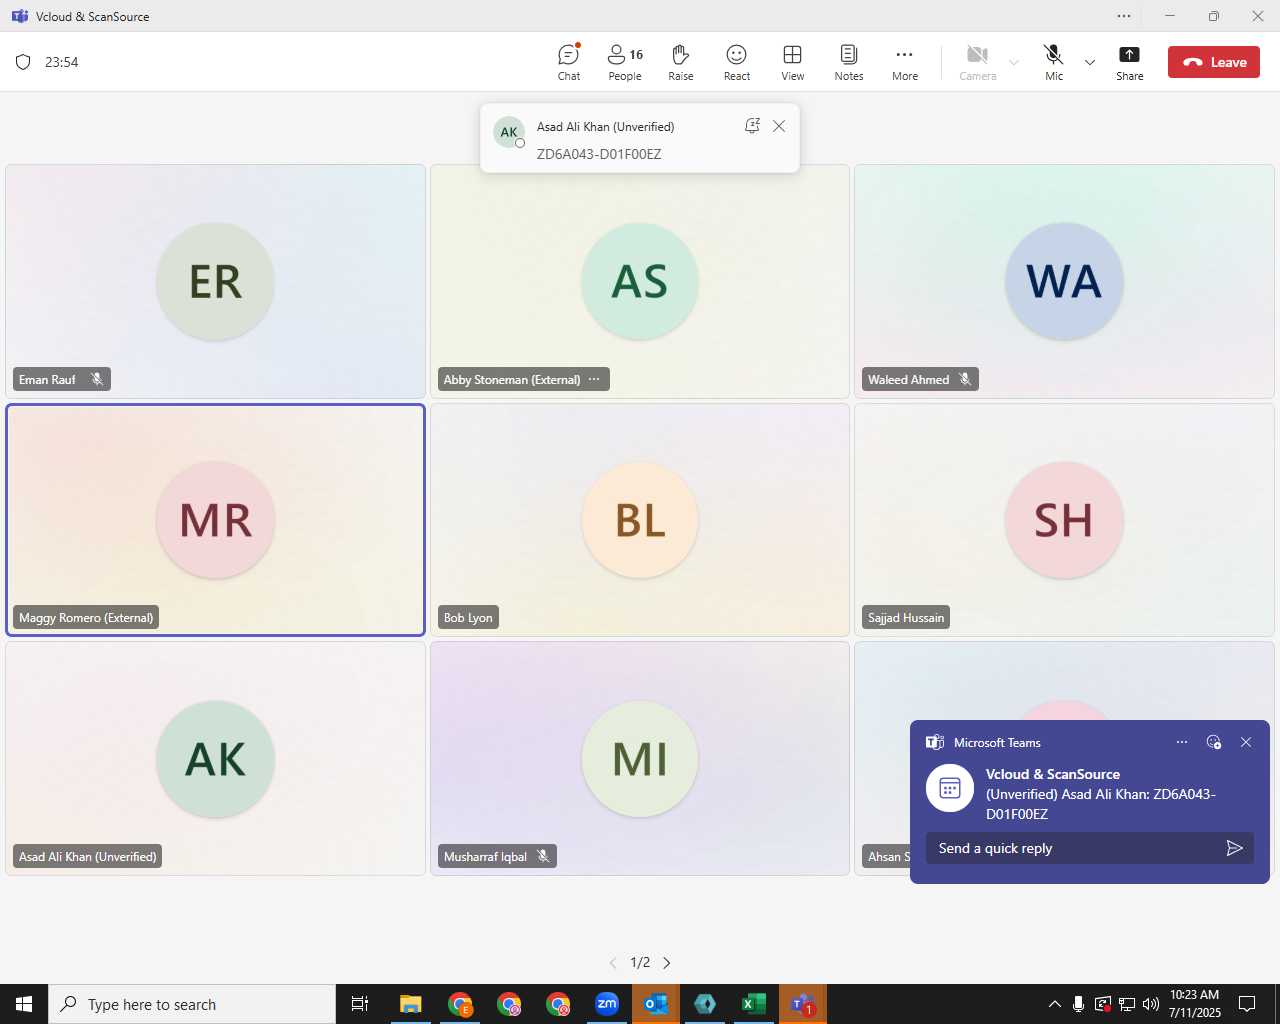Select Eman Rauf participant tile
This screenshot has width=1280, height=1024.
pos(215,281)
